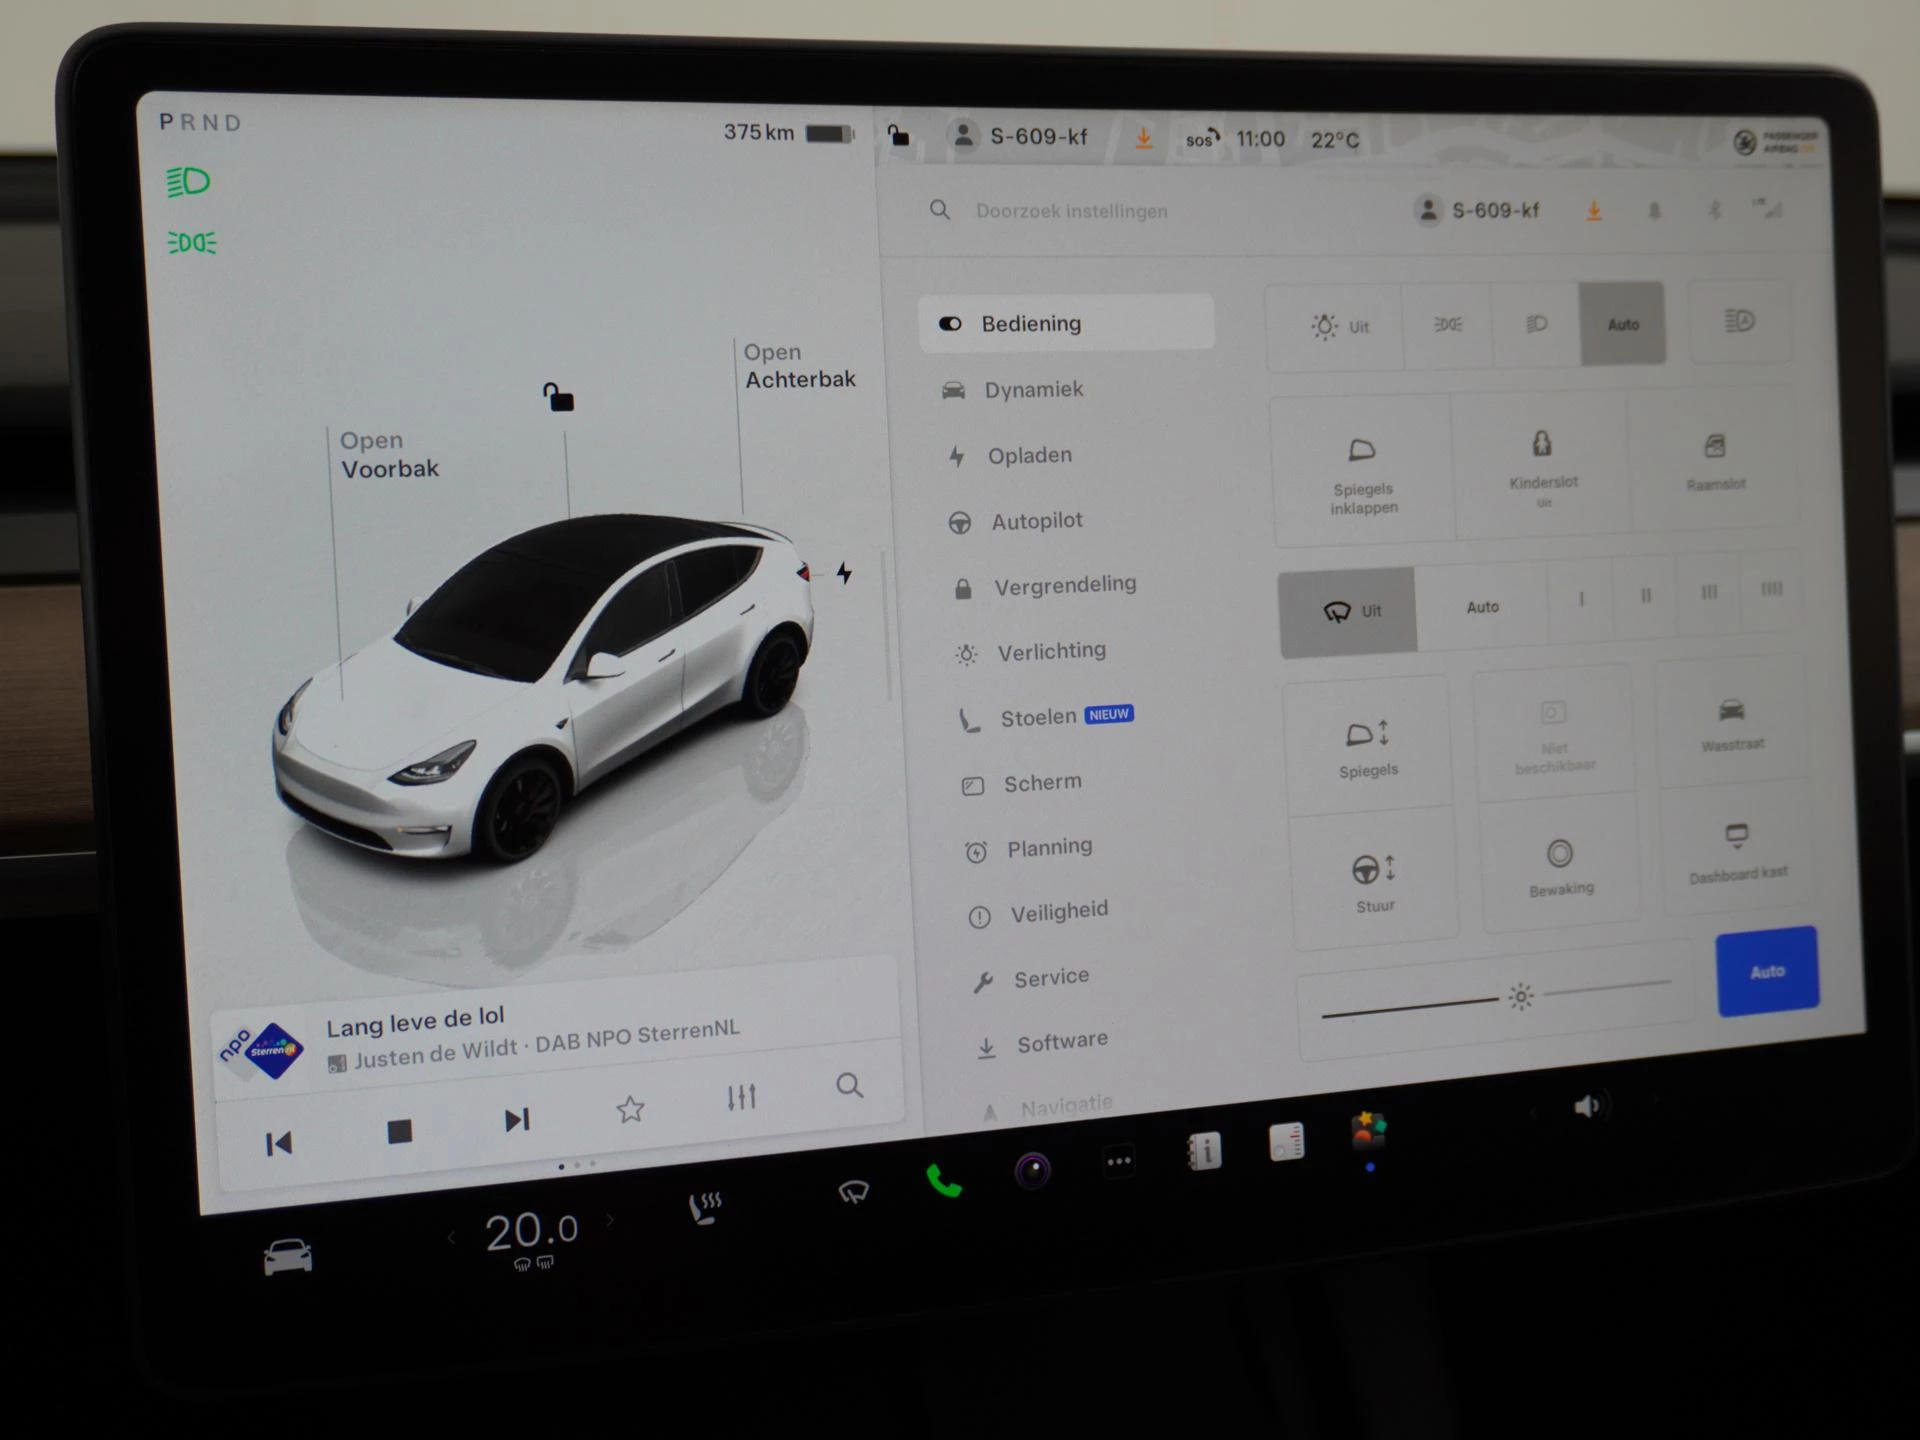The width and height of the screenshot is (1920, 1440).
Task: Open the Veiligheid settings menu
Action: (1039, 913)
